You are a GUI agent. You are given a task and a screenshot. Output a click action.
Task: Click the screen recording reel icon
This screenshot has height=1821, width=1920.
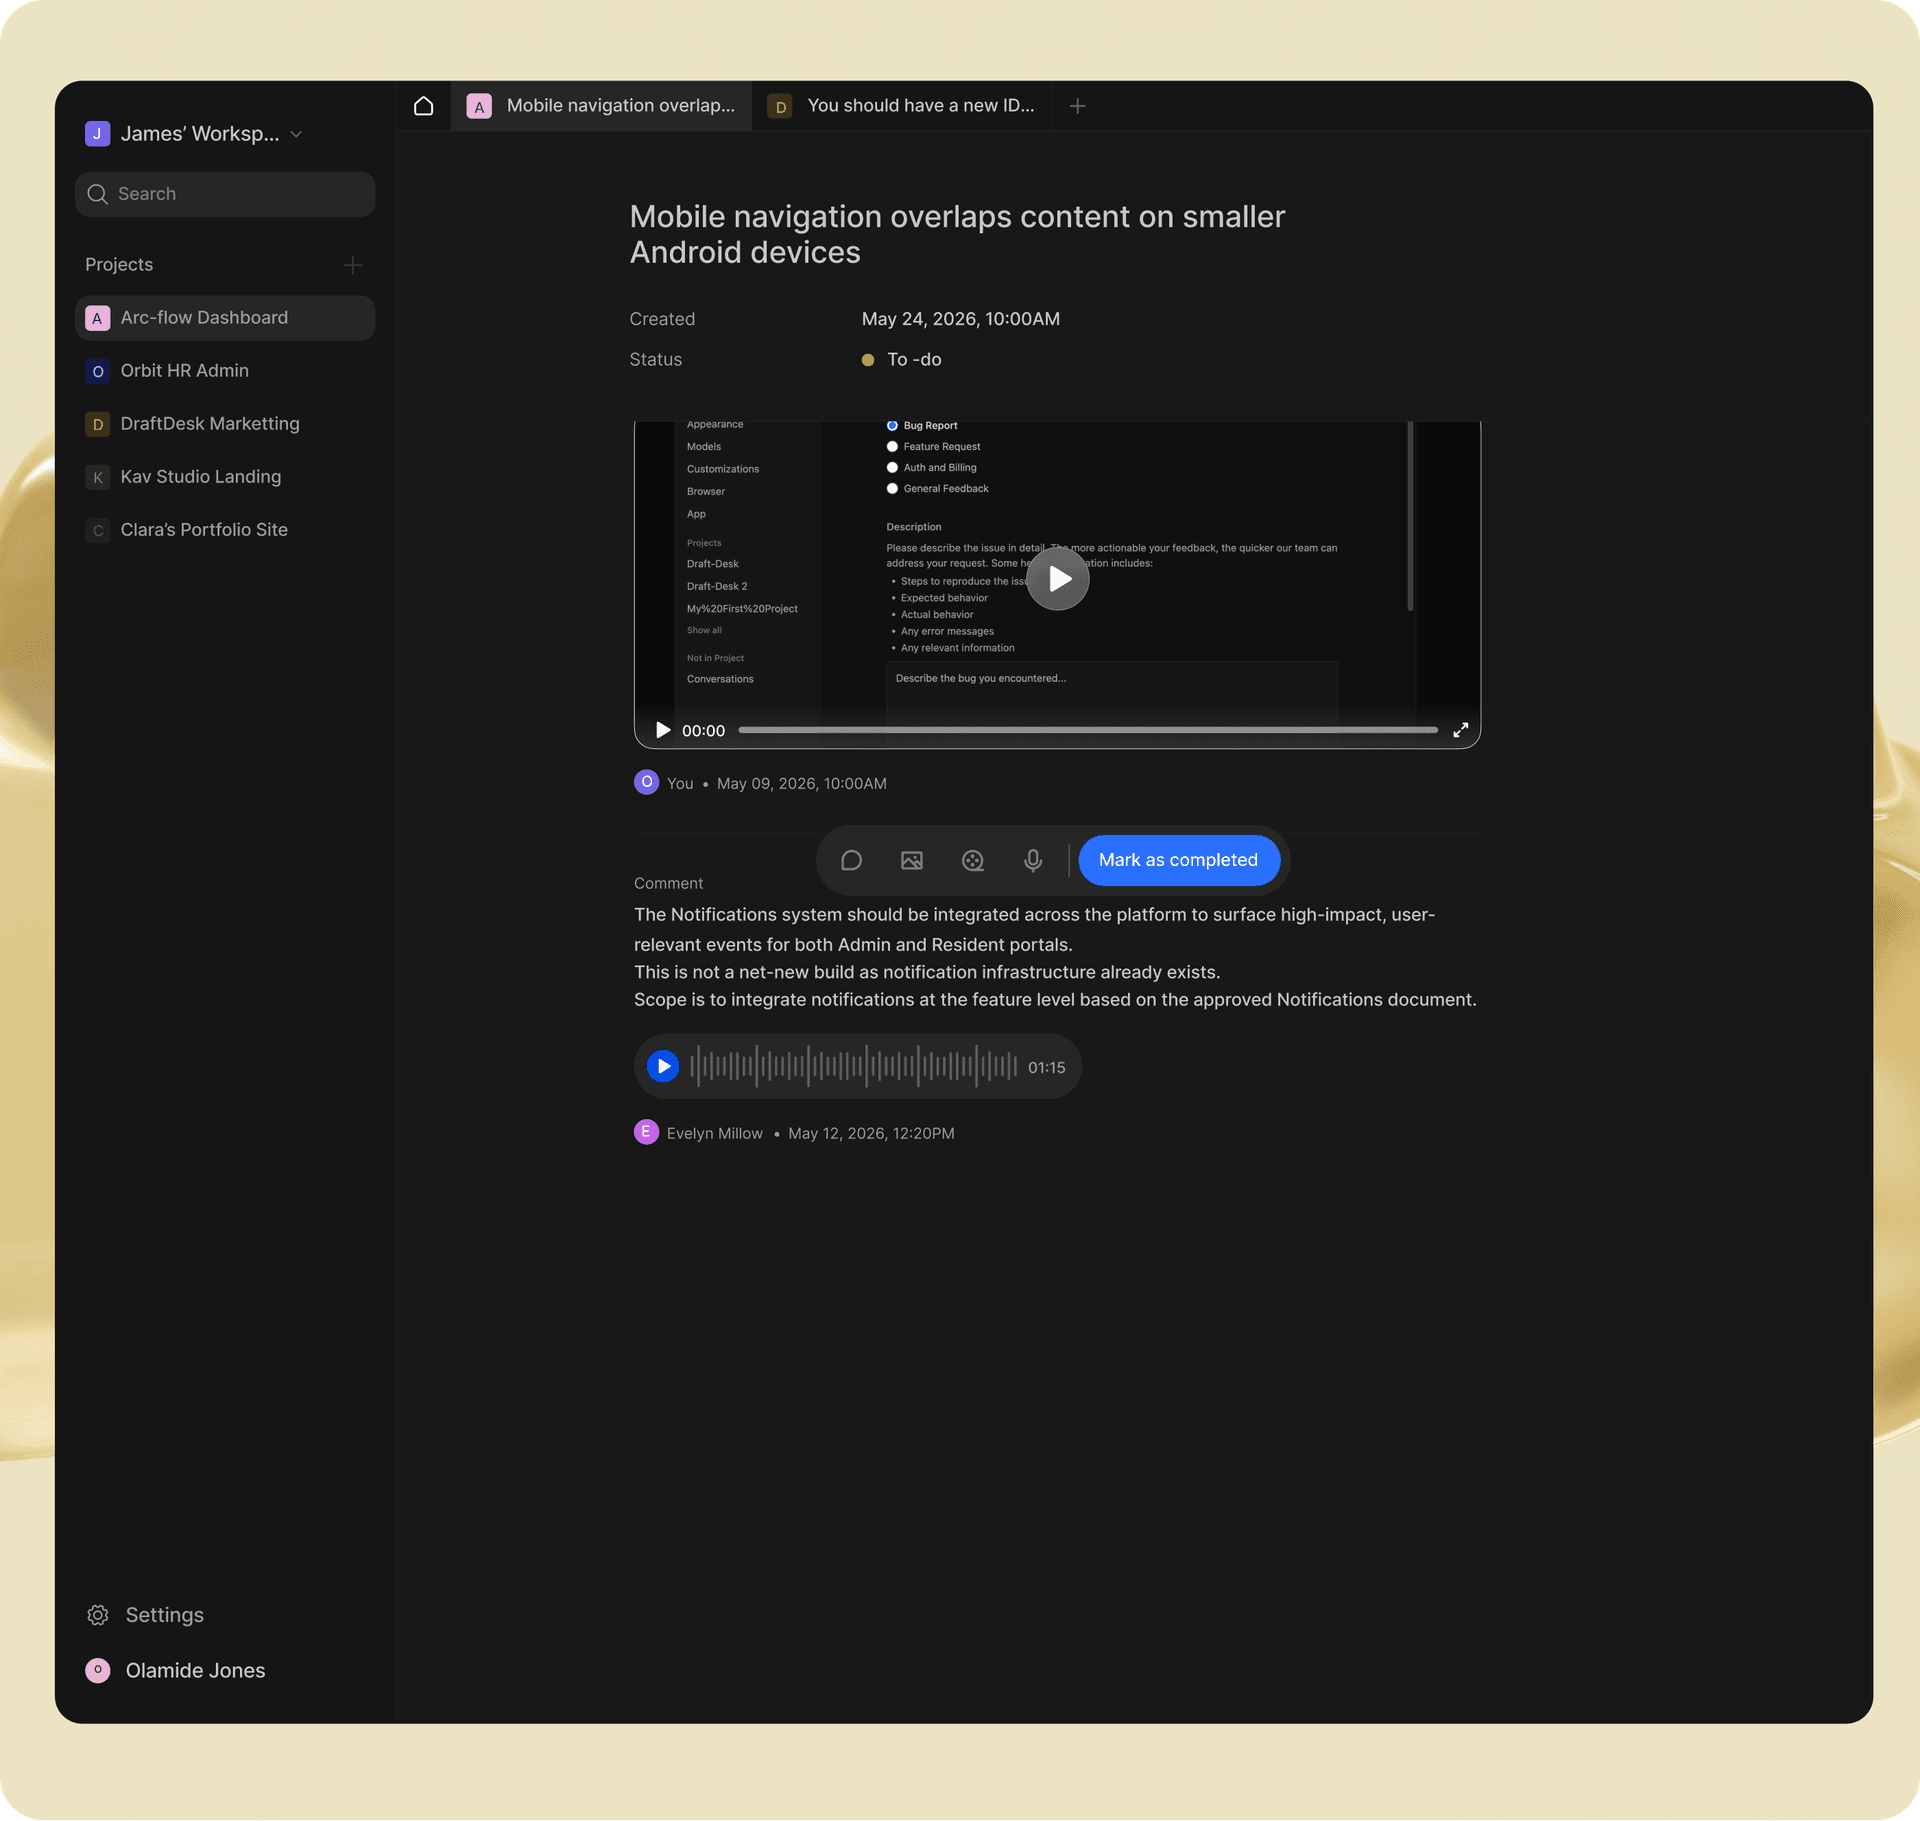(973, 860)
